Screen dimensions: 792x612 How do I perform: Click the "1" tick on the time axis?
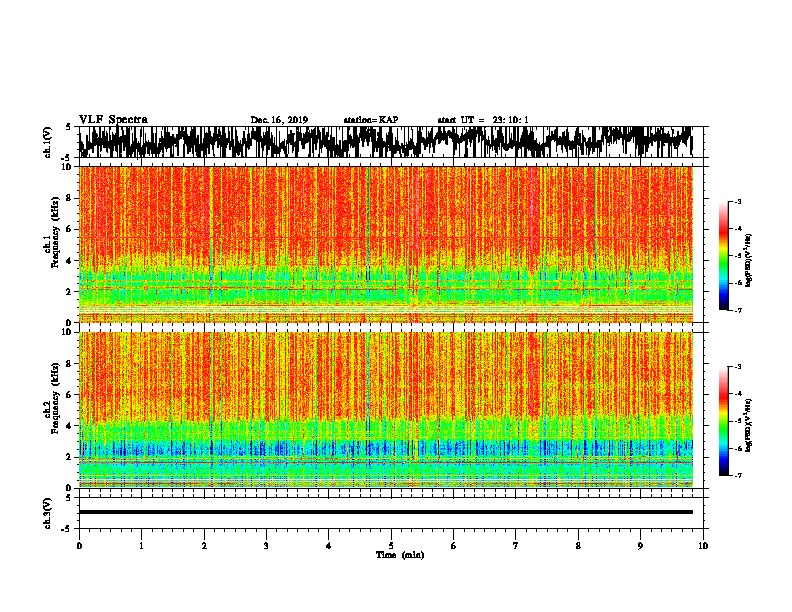pyautogui.click(x=141, y=546)
